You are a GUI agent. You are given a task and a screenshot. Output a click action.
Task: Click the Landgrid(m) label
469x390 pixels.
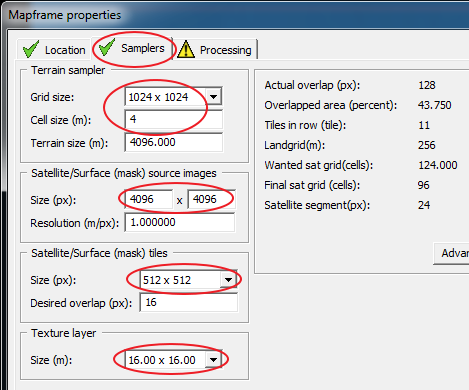coord(295,145)
